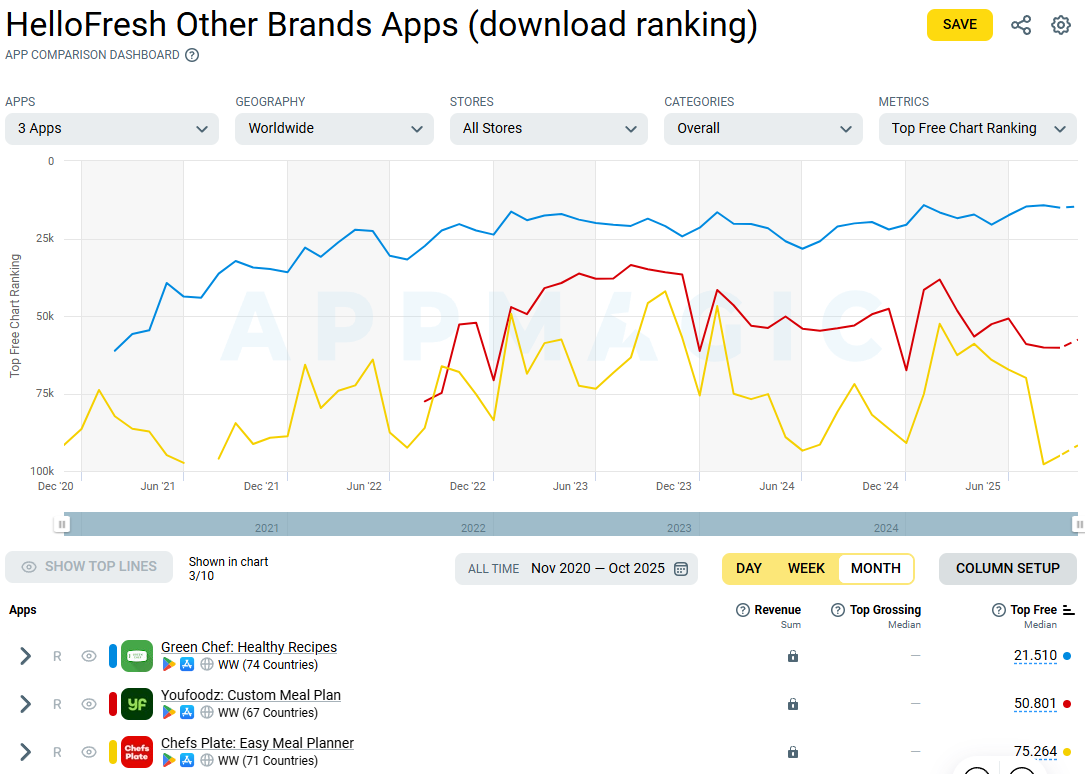Click the Chefs Plate app icon

point(137,752)
